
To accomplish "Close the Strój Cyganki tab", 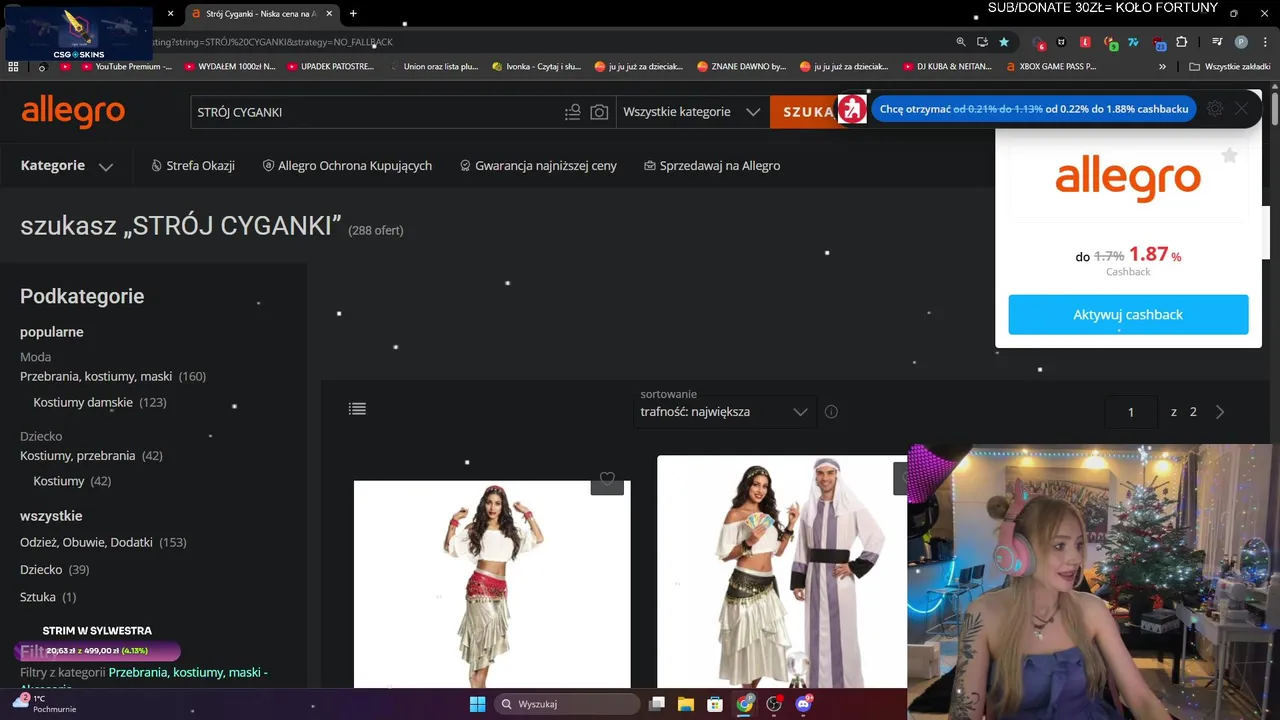I will point(331,14).
